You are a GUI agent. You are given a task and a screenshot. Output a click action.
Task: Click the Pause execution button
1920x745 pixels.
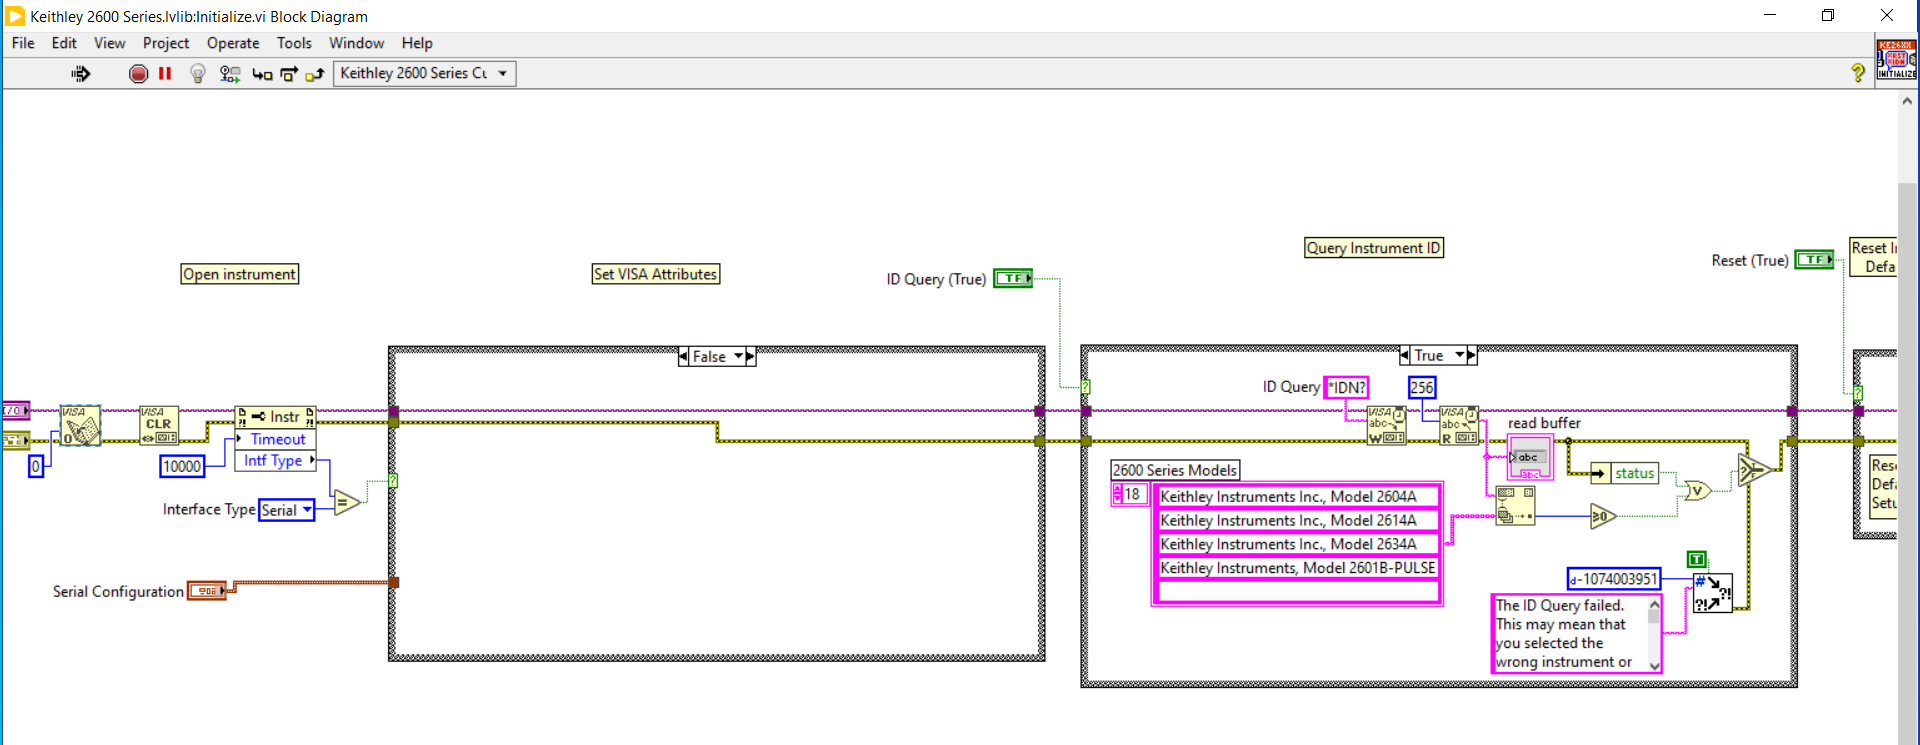pos(165,73)
